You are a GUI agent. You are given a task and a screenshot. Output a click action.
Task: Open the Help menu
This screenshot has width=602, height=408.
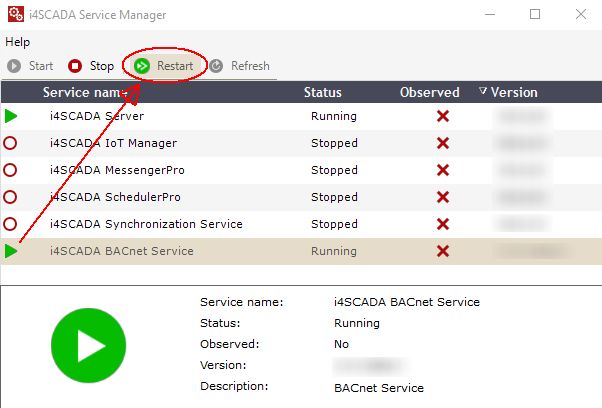click(18, 42)
